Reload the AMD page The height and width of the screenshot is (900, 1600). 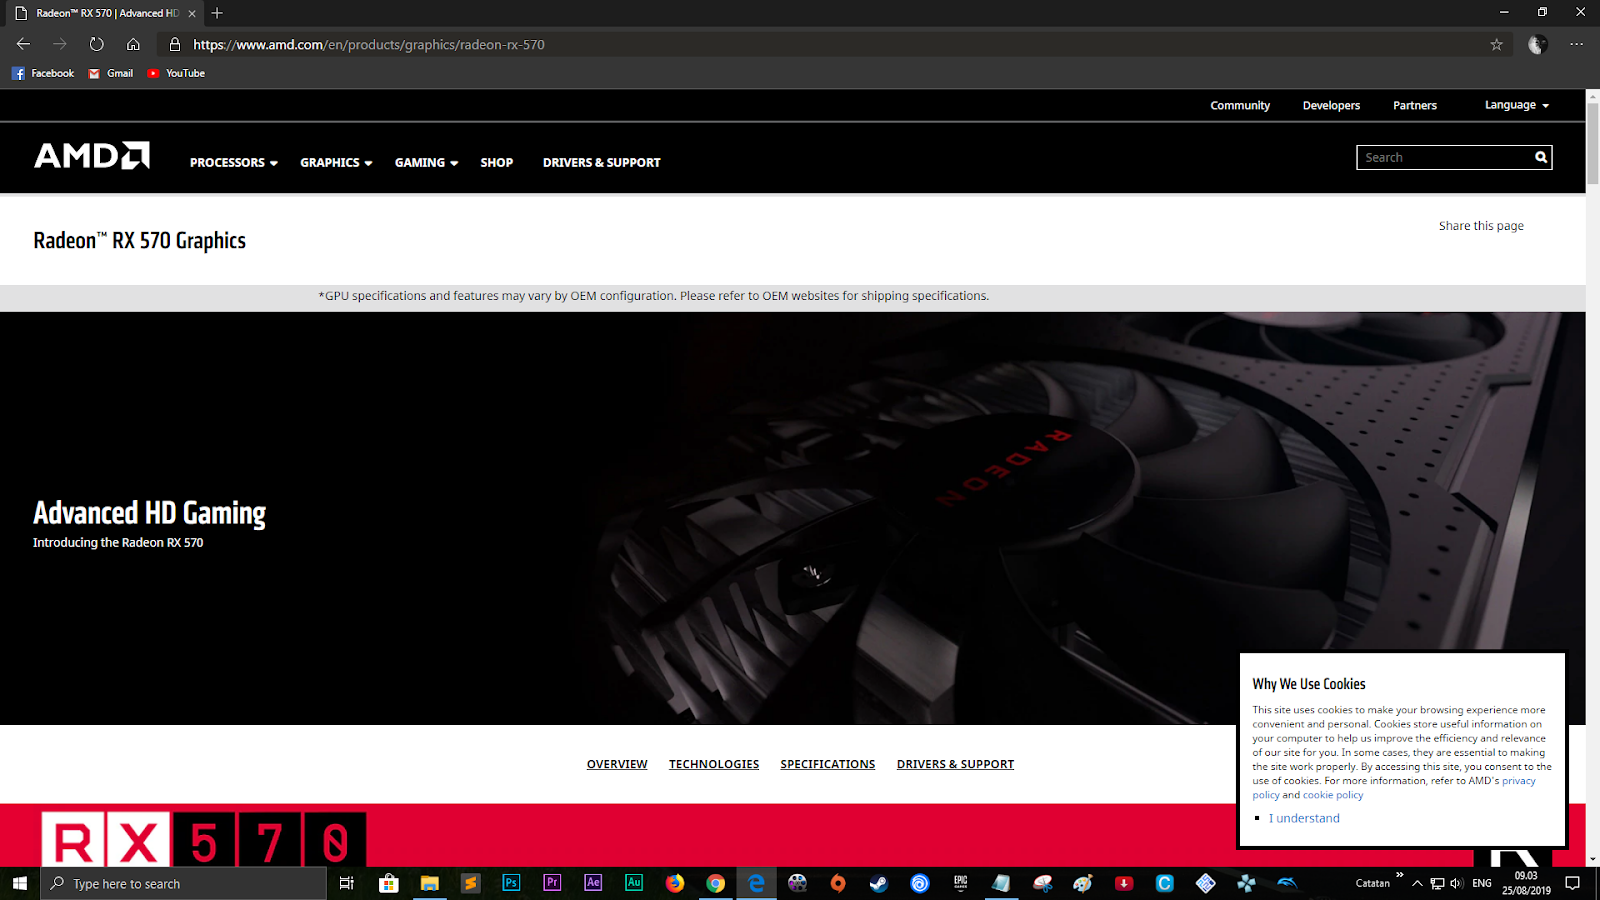[96, 44]
